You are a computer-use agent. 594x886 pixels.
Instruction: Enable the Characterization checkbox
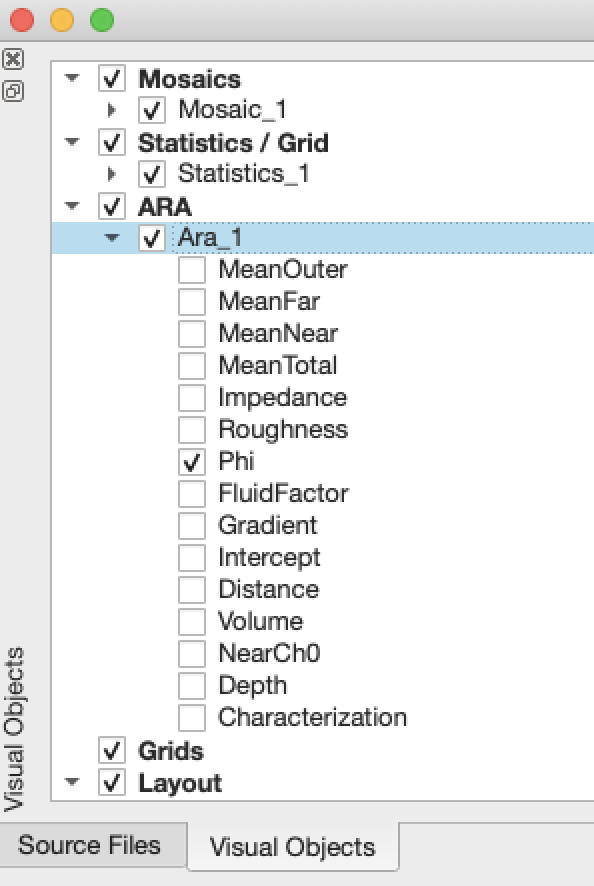point(192,718)
